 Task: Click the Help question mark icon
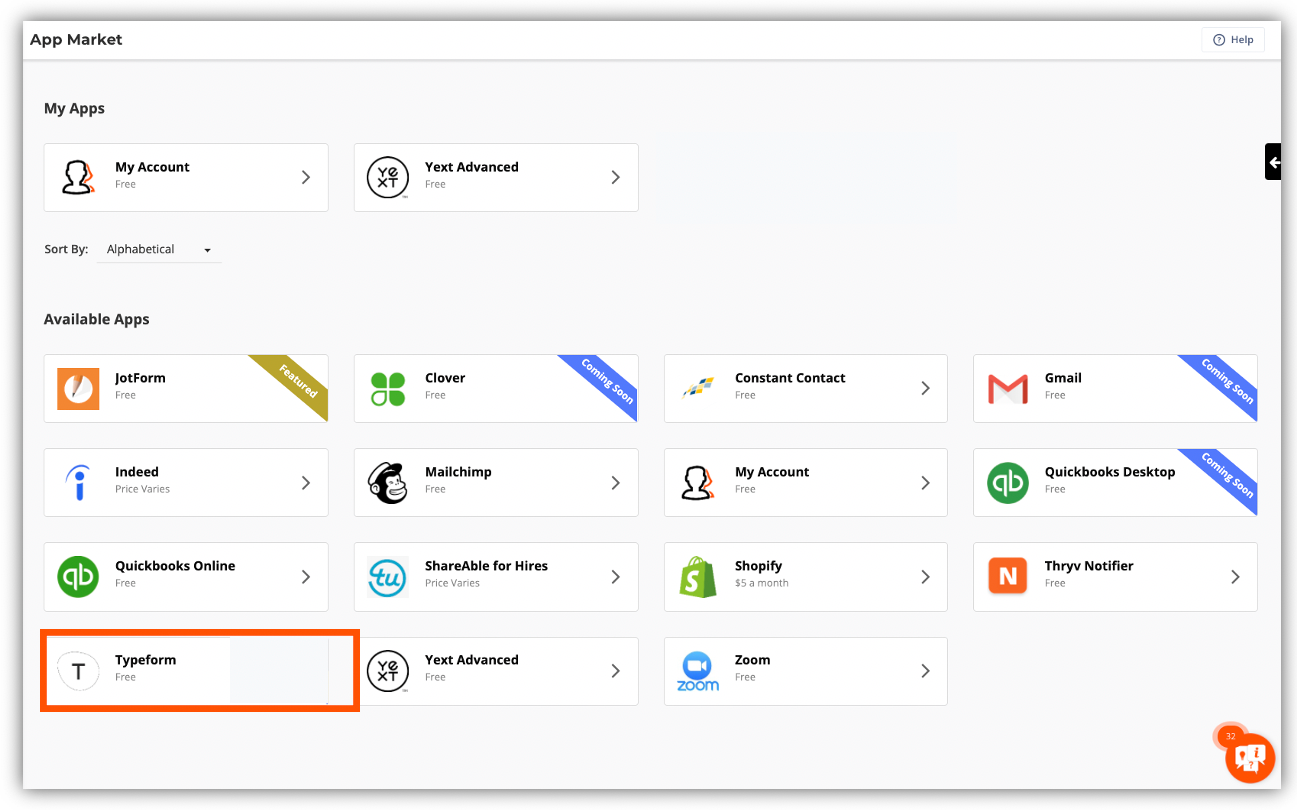click(x=1218, y=40)
